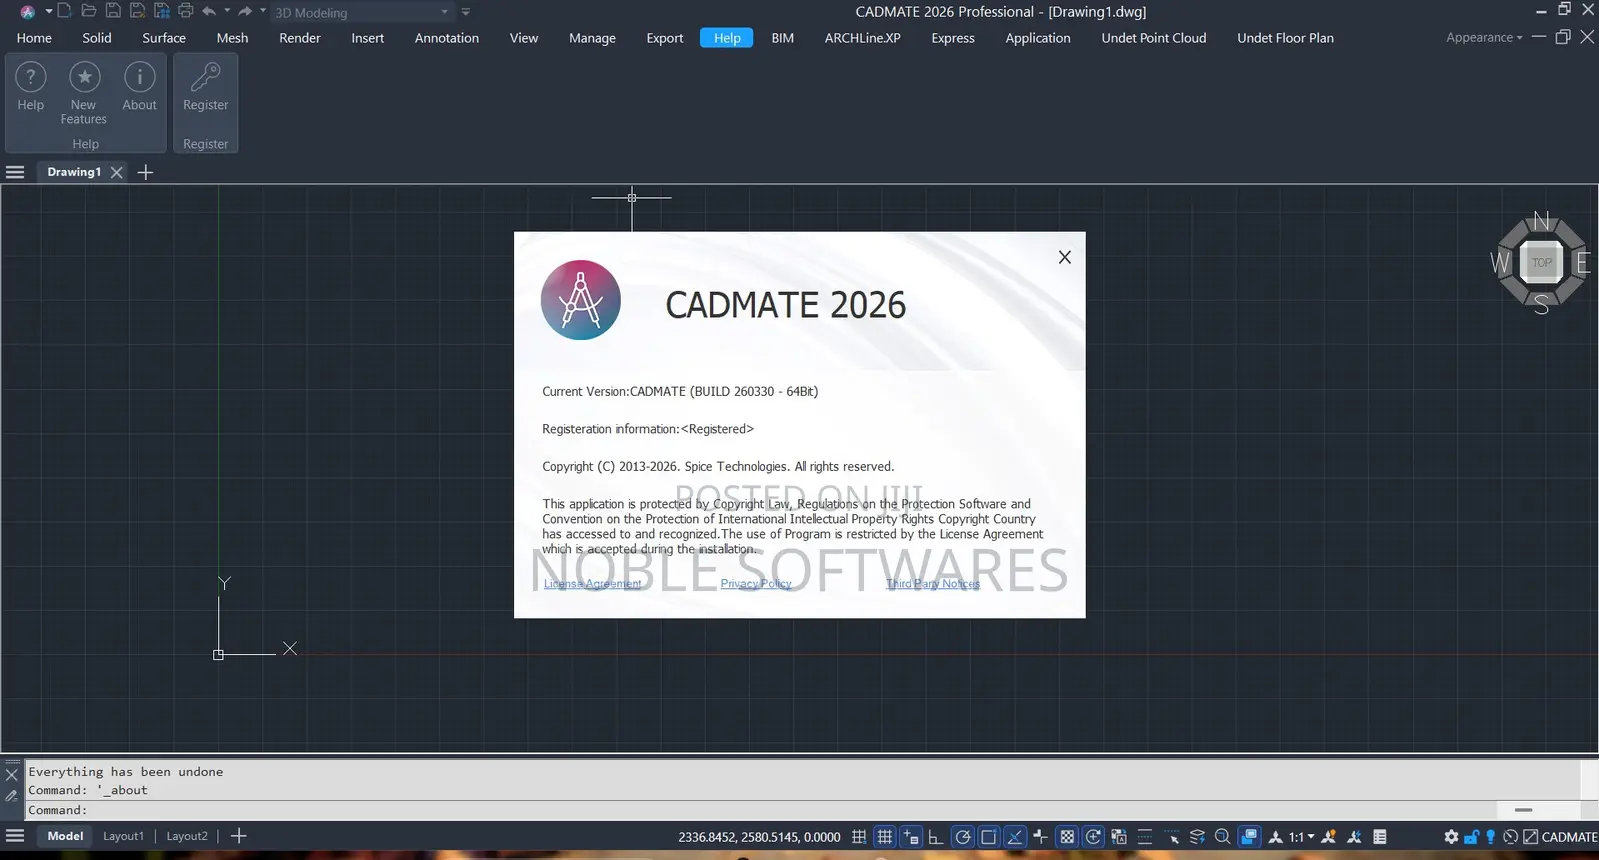This screenshot has width=1599, height=860.
Task: Add a new layout with plus button
Action: 238,836
